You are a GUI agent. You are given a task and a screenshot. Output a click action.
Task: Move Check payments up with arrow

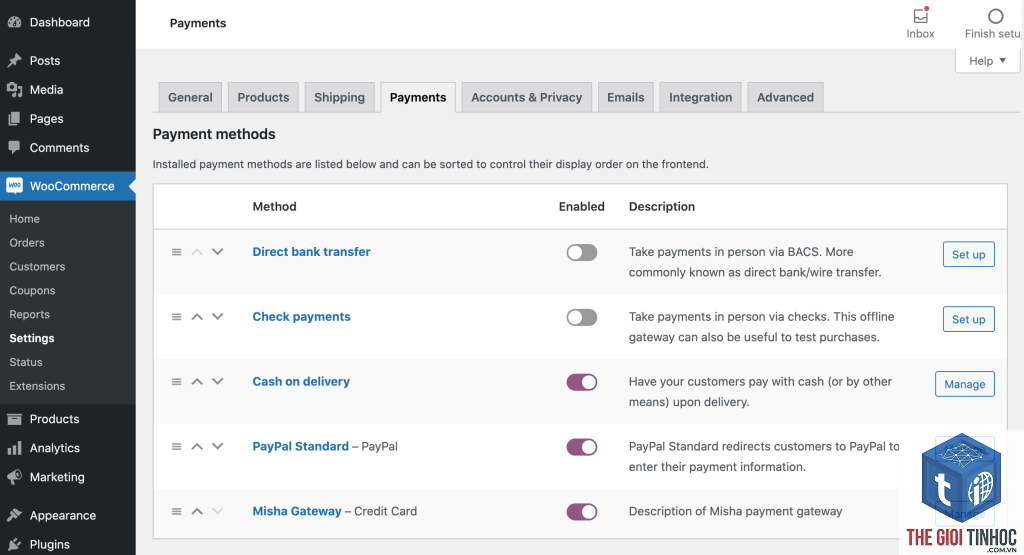coord(197,317)
